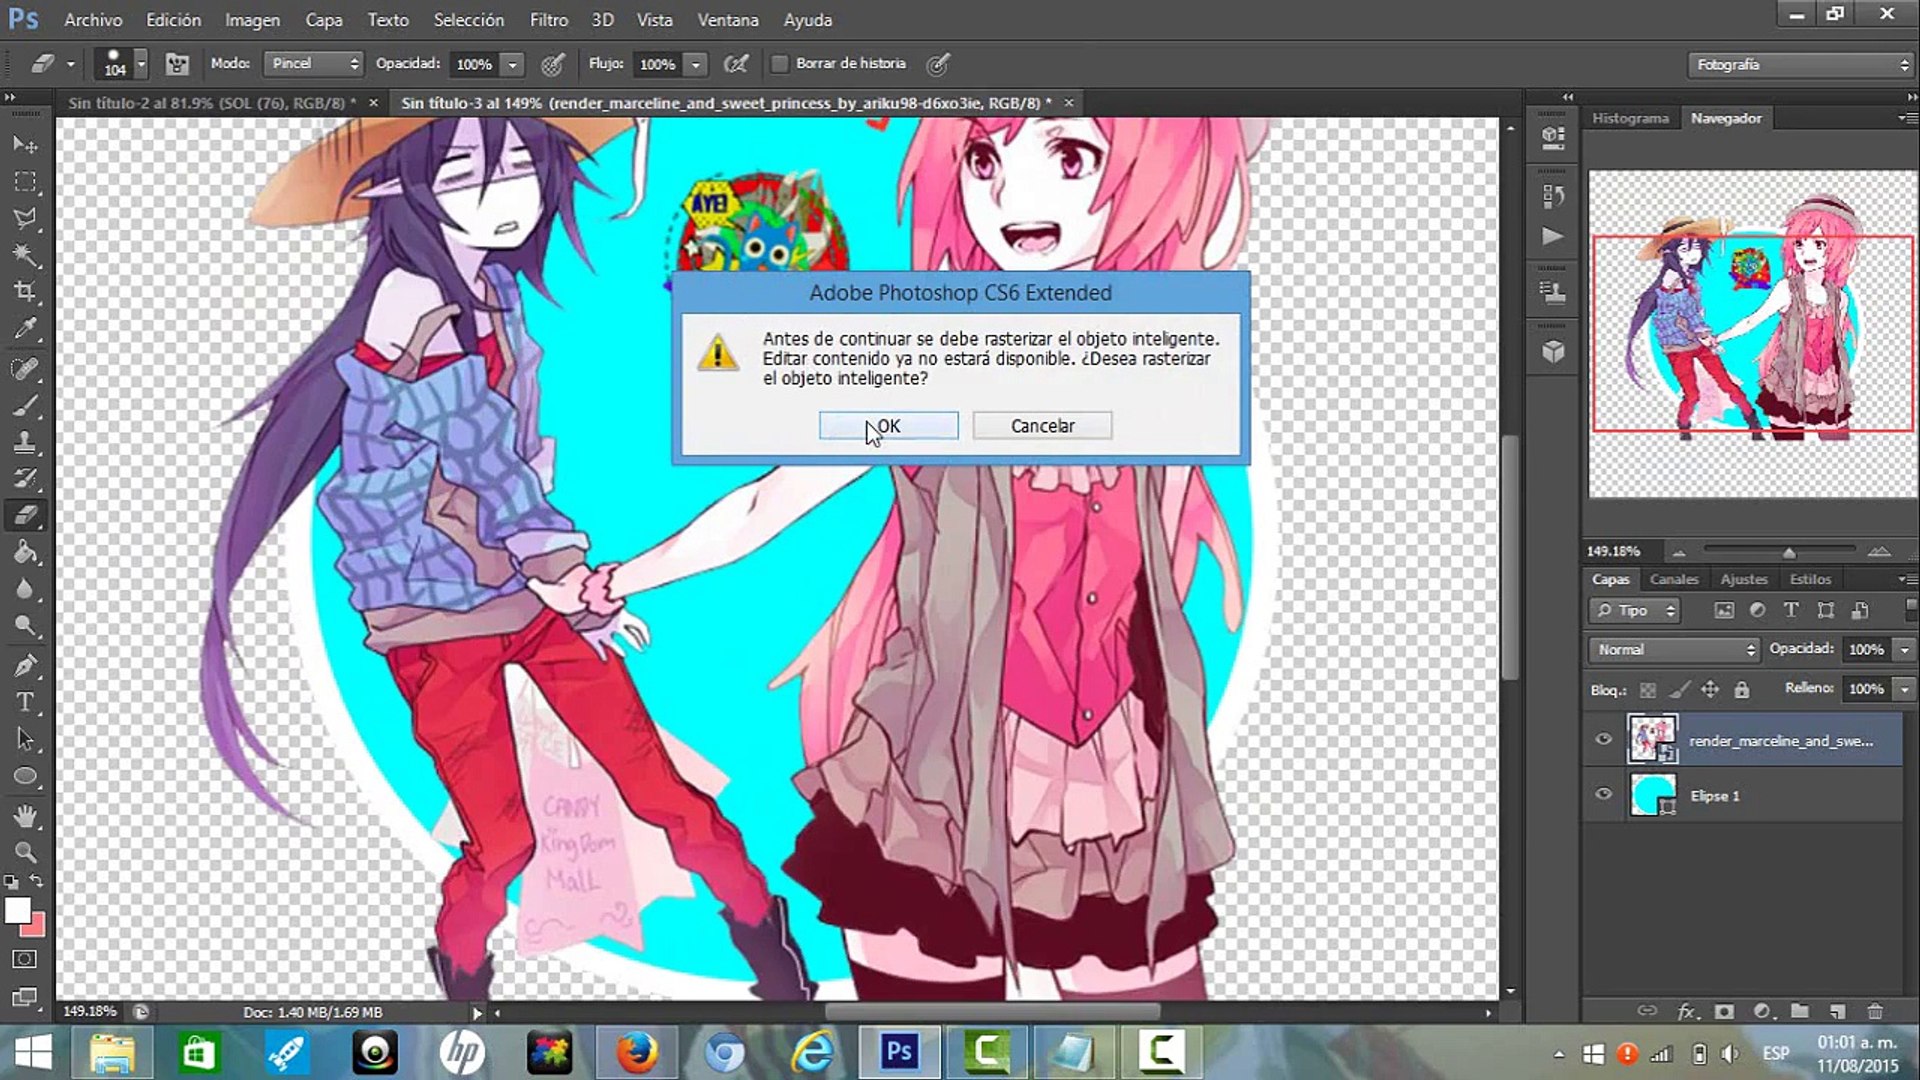Open the Normal blending mode dropdown
The height and width of the screenshot is (1080, 1920).
click(x=1674, y=649)
